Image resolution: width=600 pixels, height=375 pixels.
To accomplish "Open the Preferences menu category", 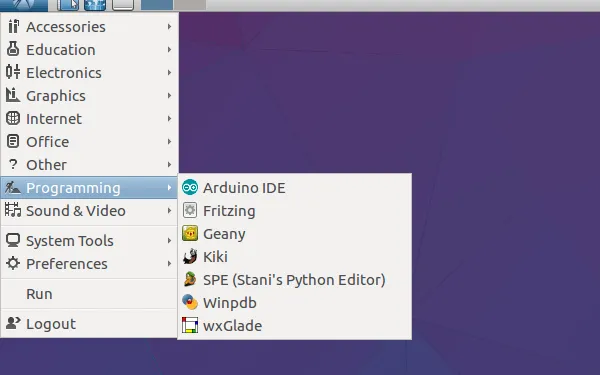I will [89, 264].
